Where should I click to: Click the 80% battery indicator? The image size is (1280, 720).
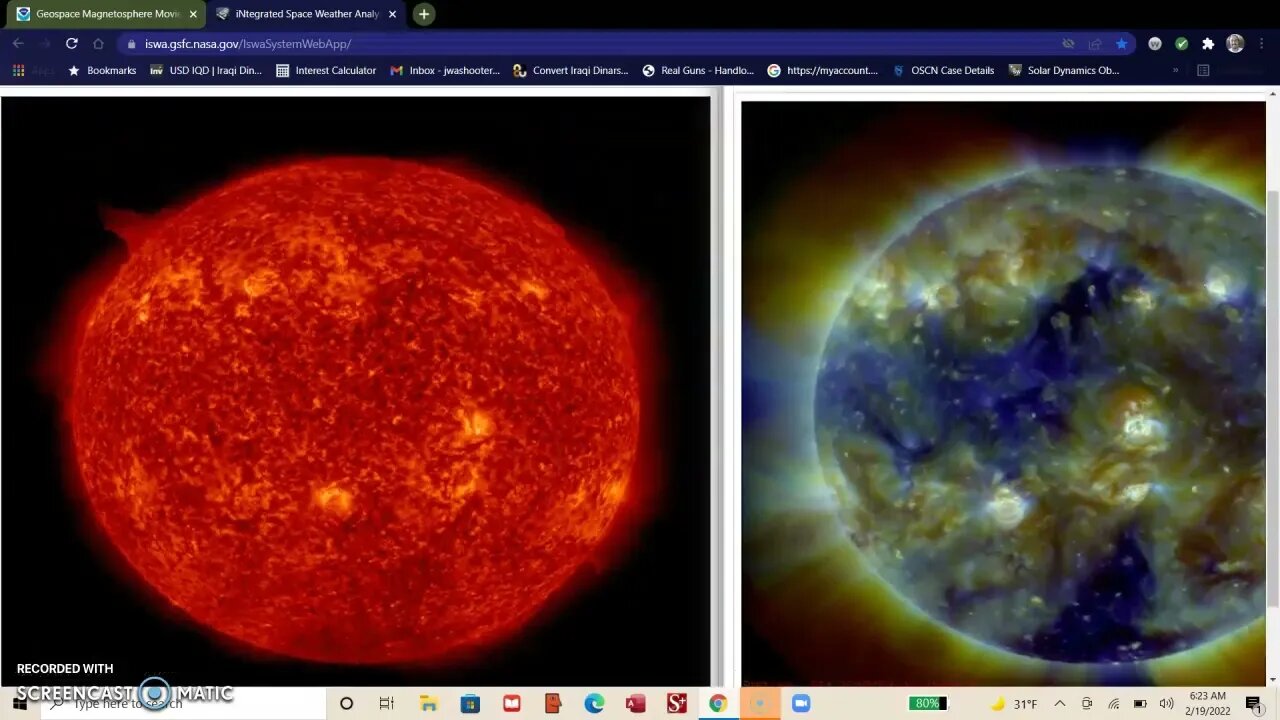[927, 704]
